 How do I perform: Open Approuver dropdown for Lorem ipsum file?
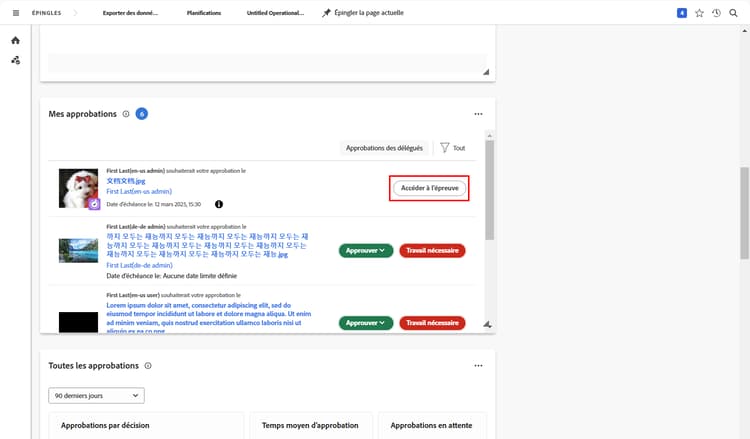click(366, 323)
